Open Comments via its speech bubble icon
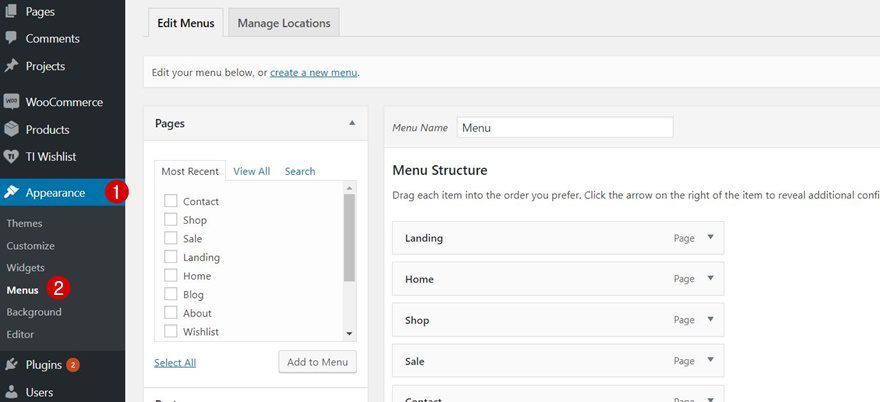Image resolution: width=880 pixels, height=402 pixels. [11, 39]
